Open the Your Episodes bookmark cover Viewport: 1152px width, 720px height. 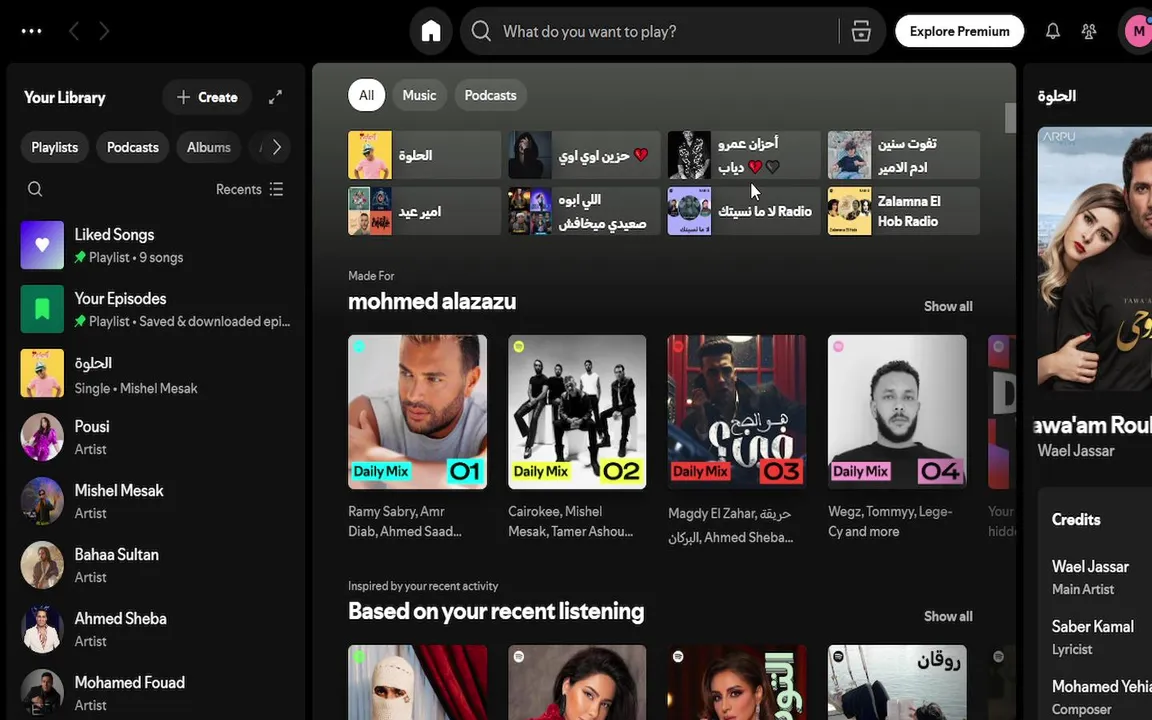[x=42, y=309]
